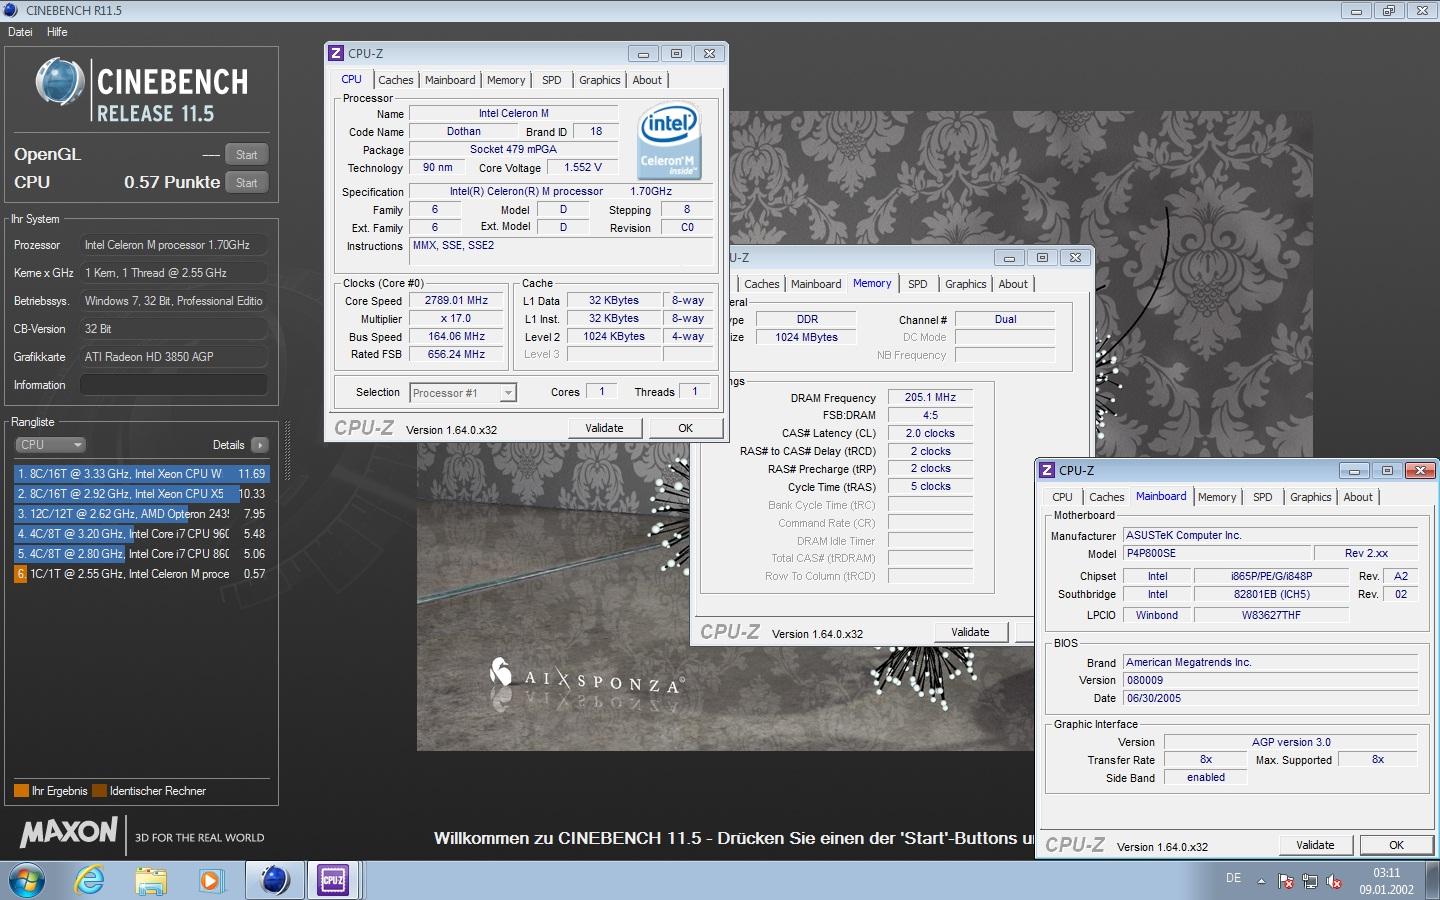Screen dimensions: 1440x900
Task: Click Validate in CPU-Z Memory window
Action: tap(970, 632)
